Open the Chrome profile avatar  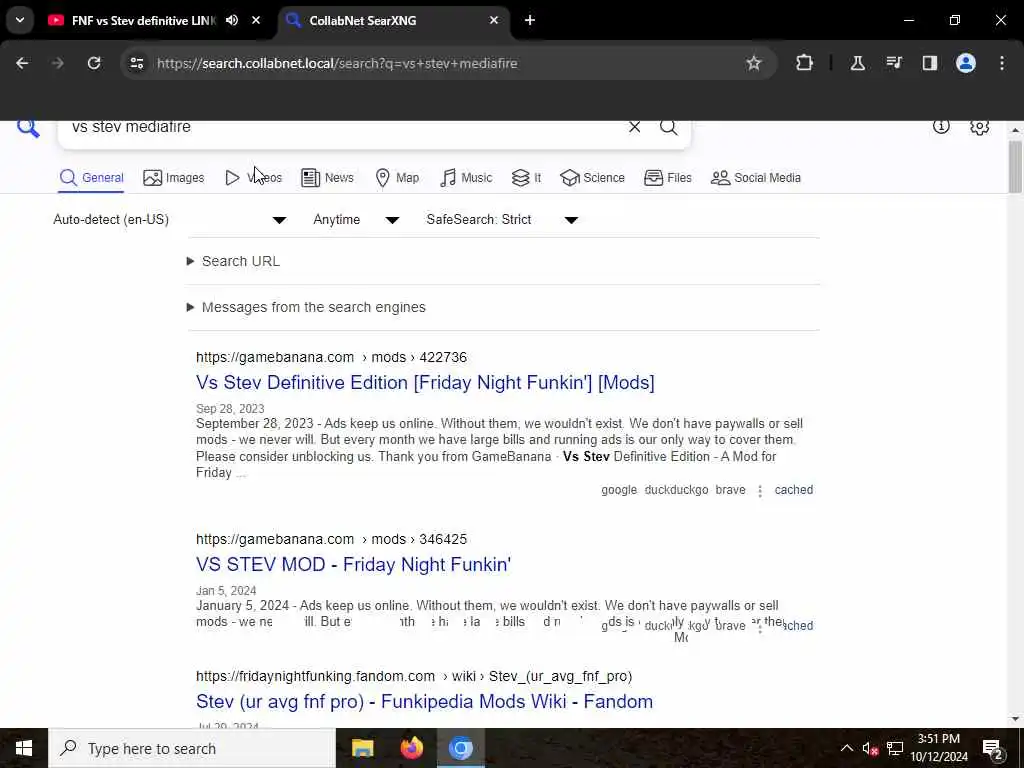966,63
